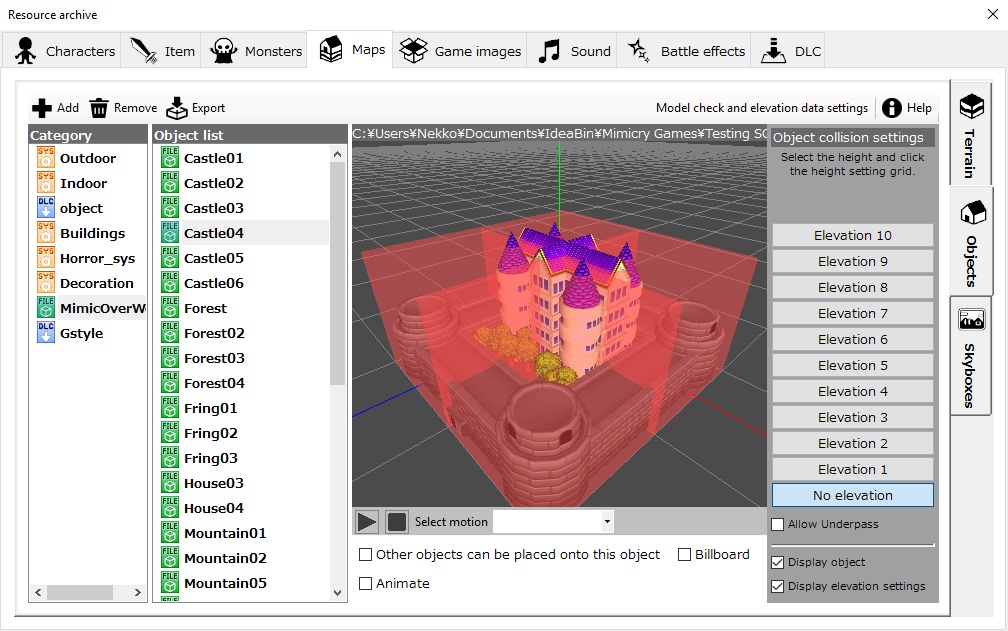Image resolution: width=1008 pixels, height=631 pixels.
Task: Open the Sound tab
Action: pos(572,51)
